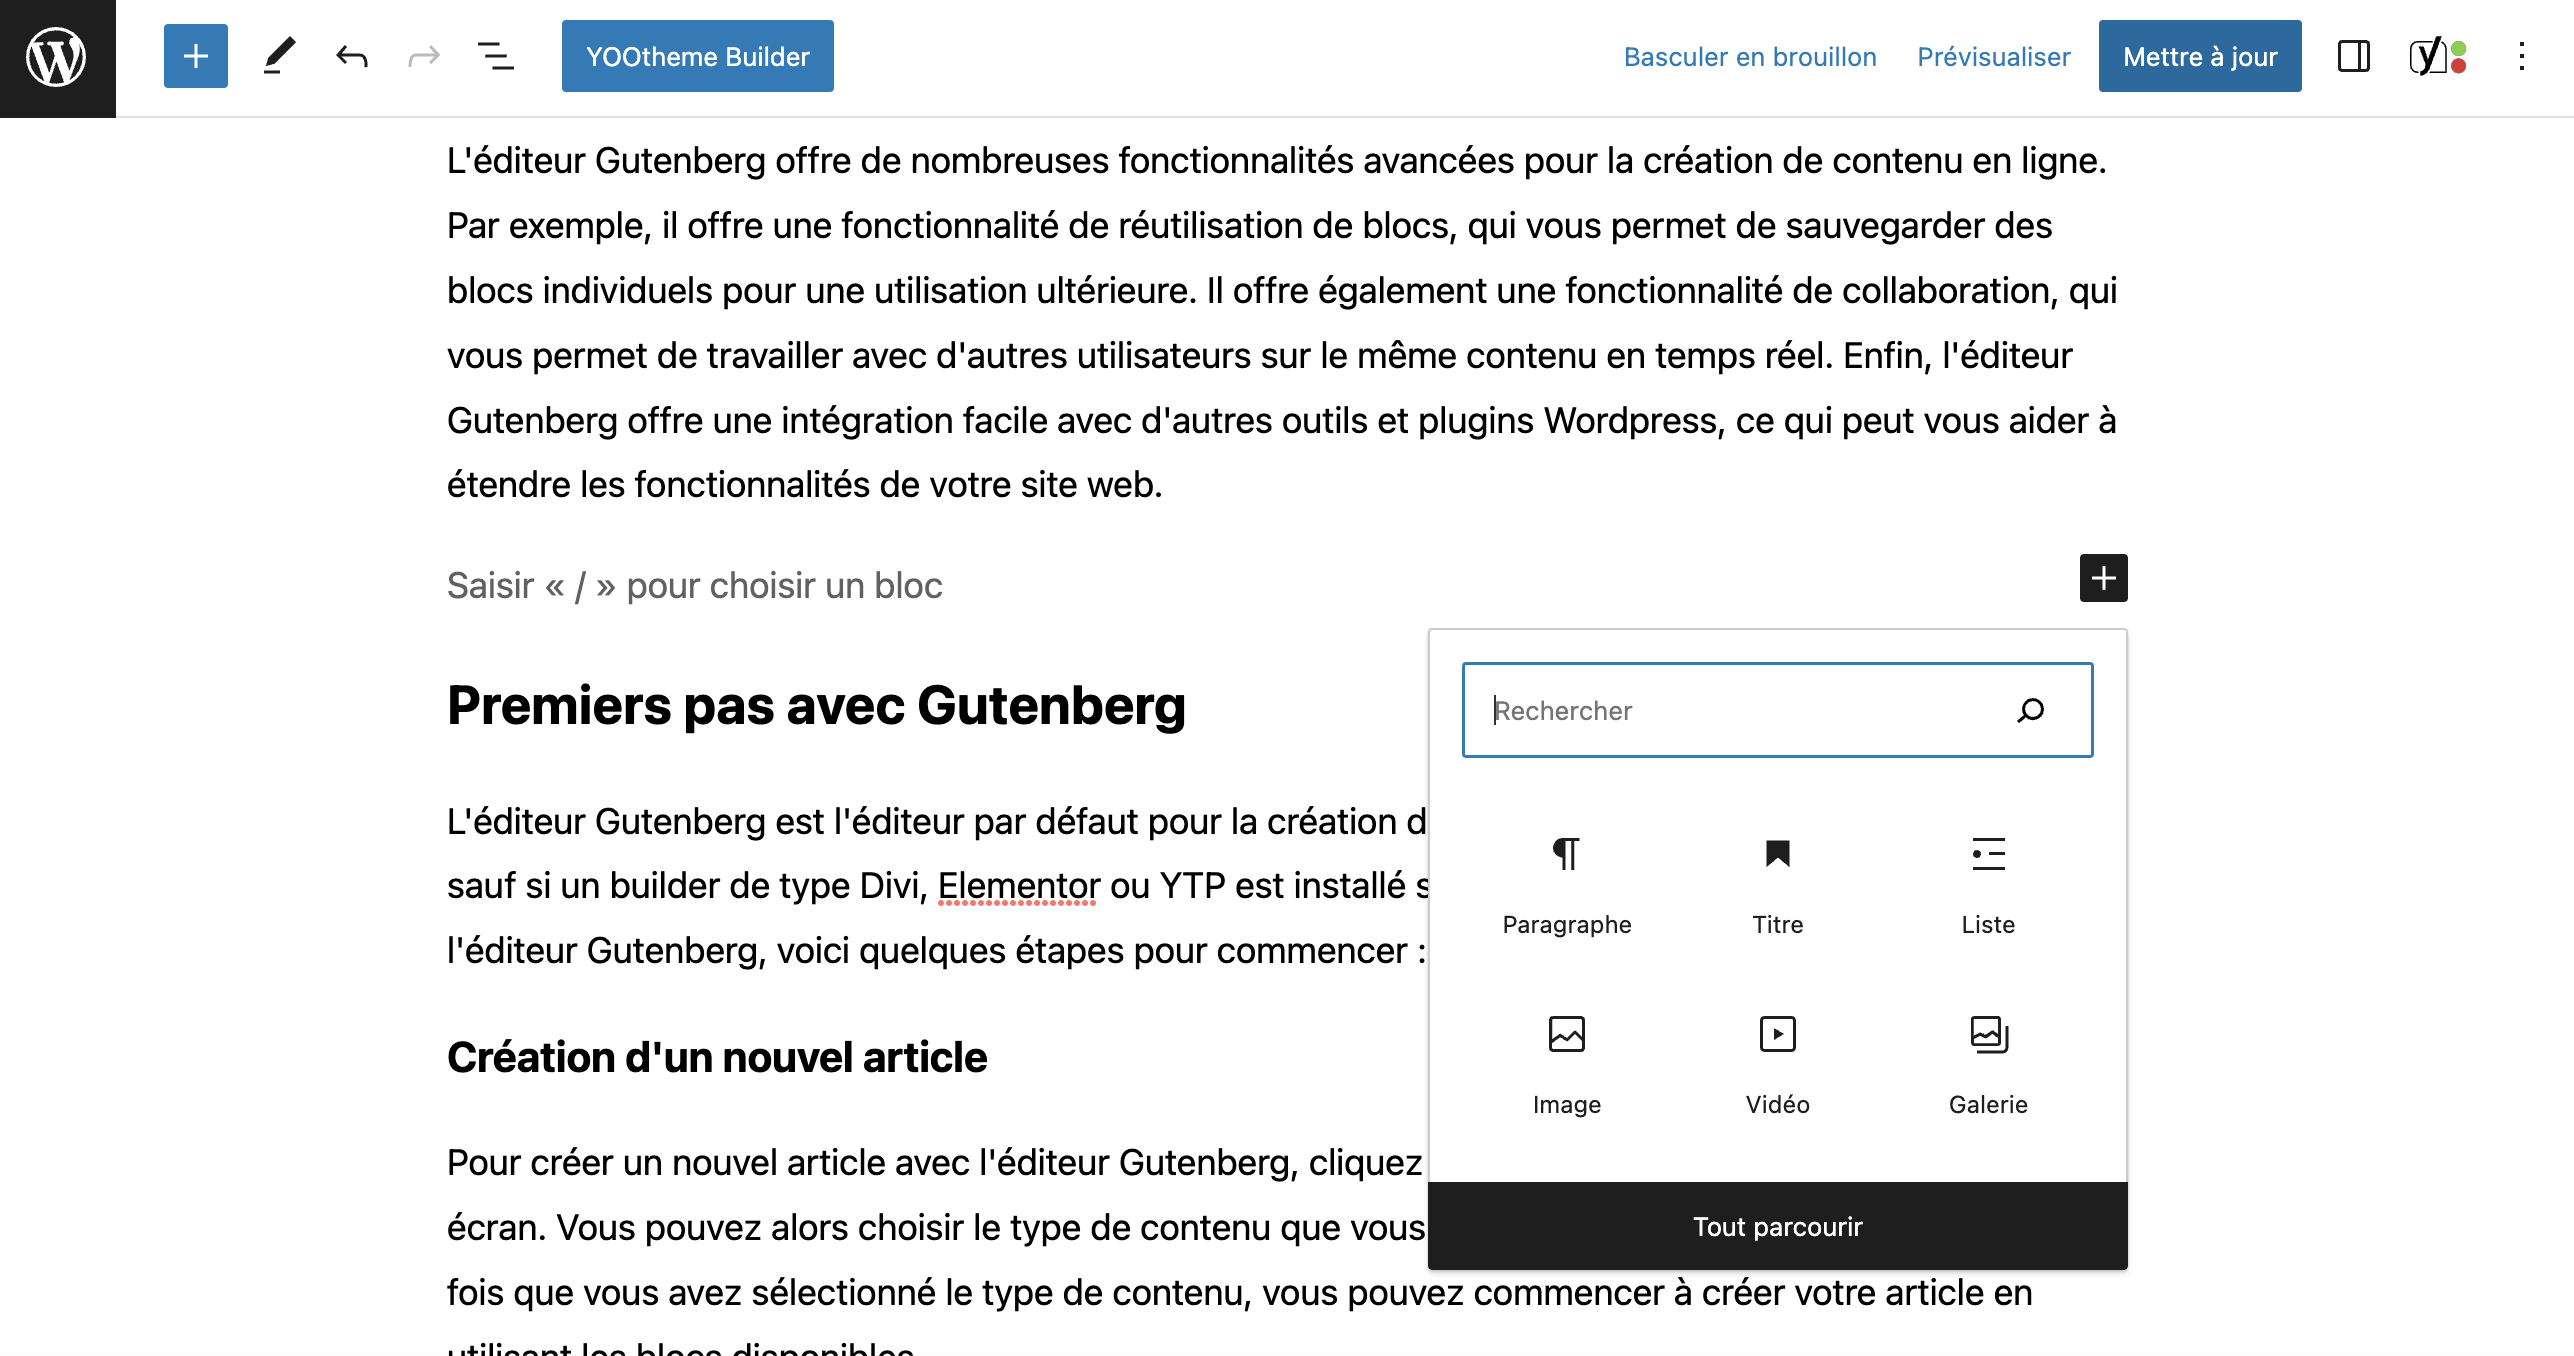Image resolution: width=2574 pixels, height=1356 pixels.
Task: Undo the last change
Action: point(352,56)
